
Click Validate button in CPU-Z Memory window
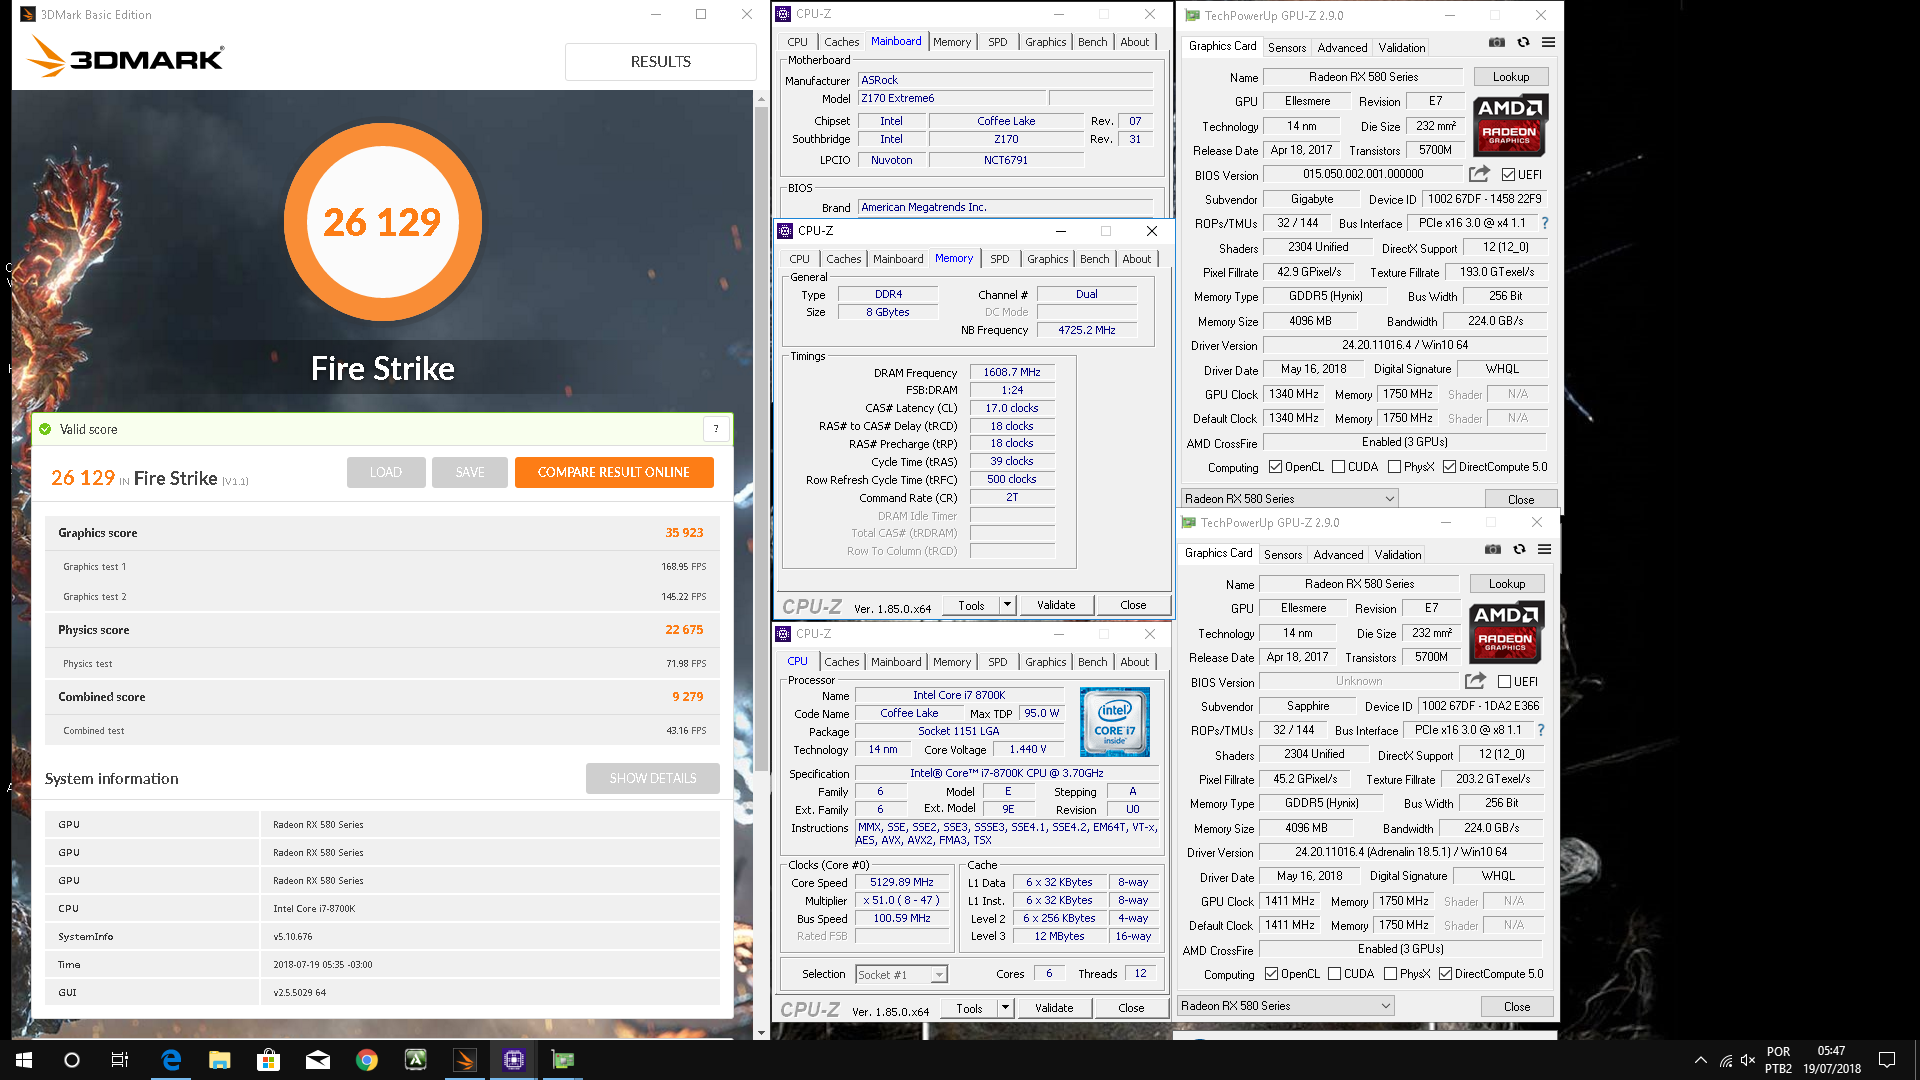pos(1056,605)
